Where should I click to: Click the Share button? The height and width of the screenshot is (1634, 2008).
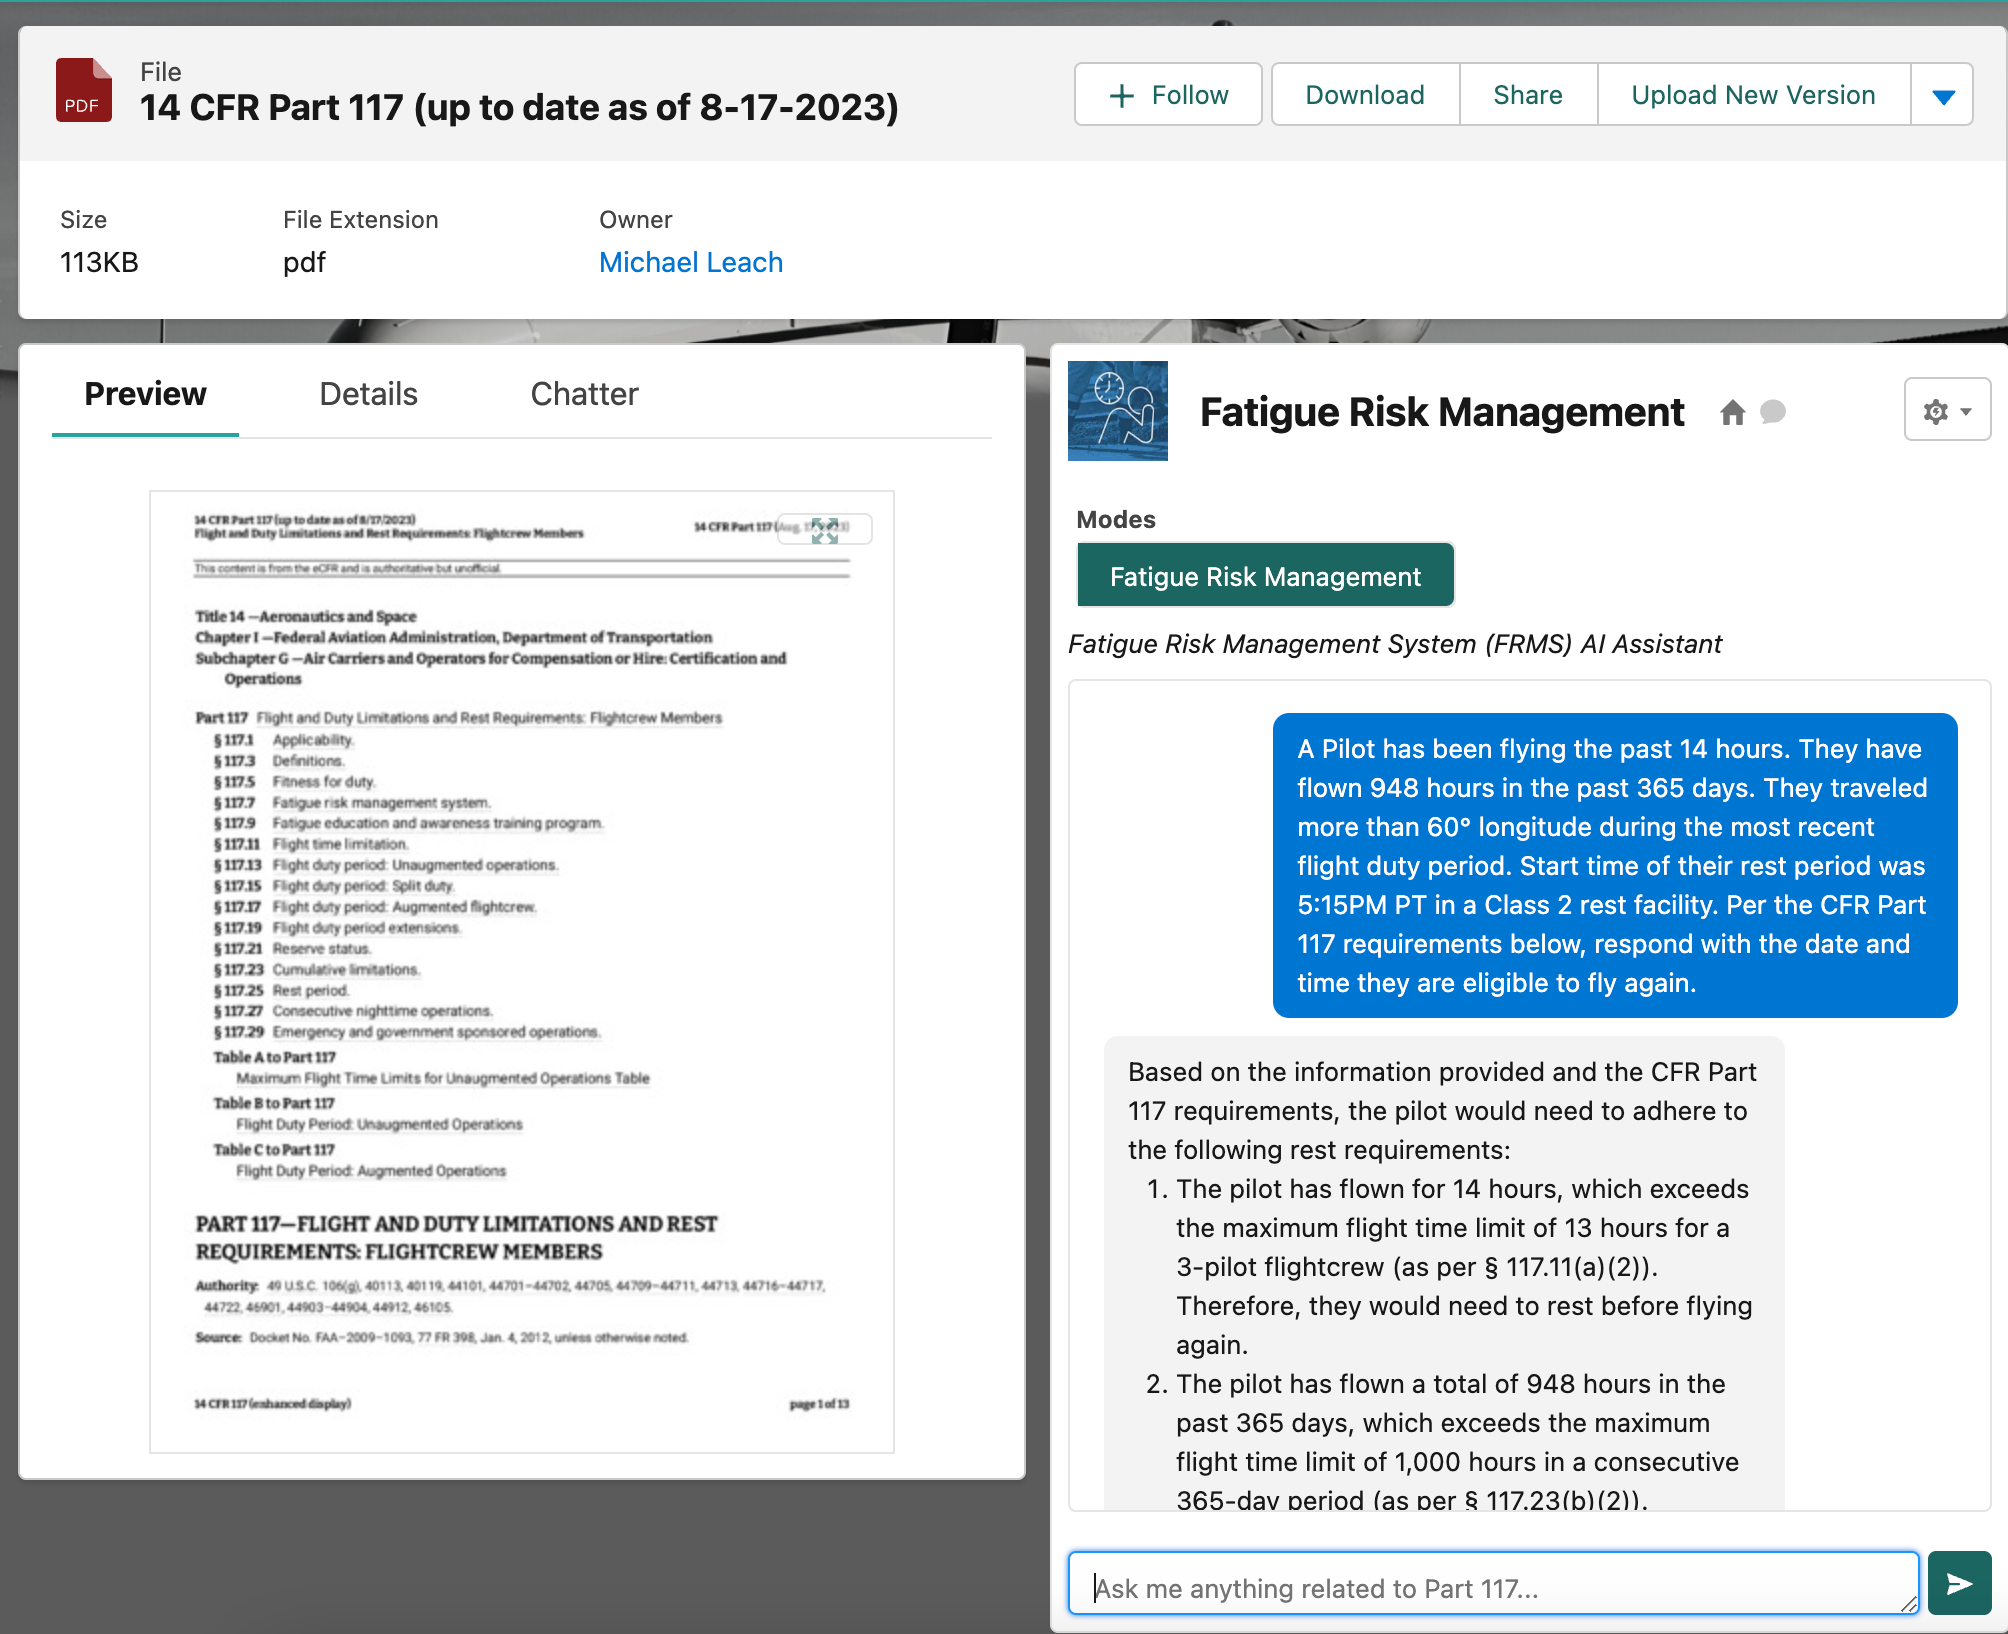click(1528, 95)
